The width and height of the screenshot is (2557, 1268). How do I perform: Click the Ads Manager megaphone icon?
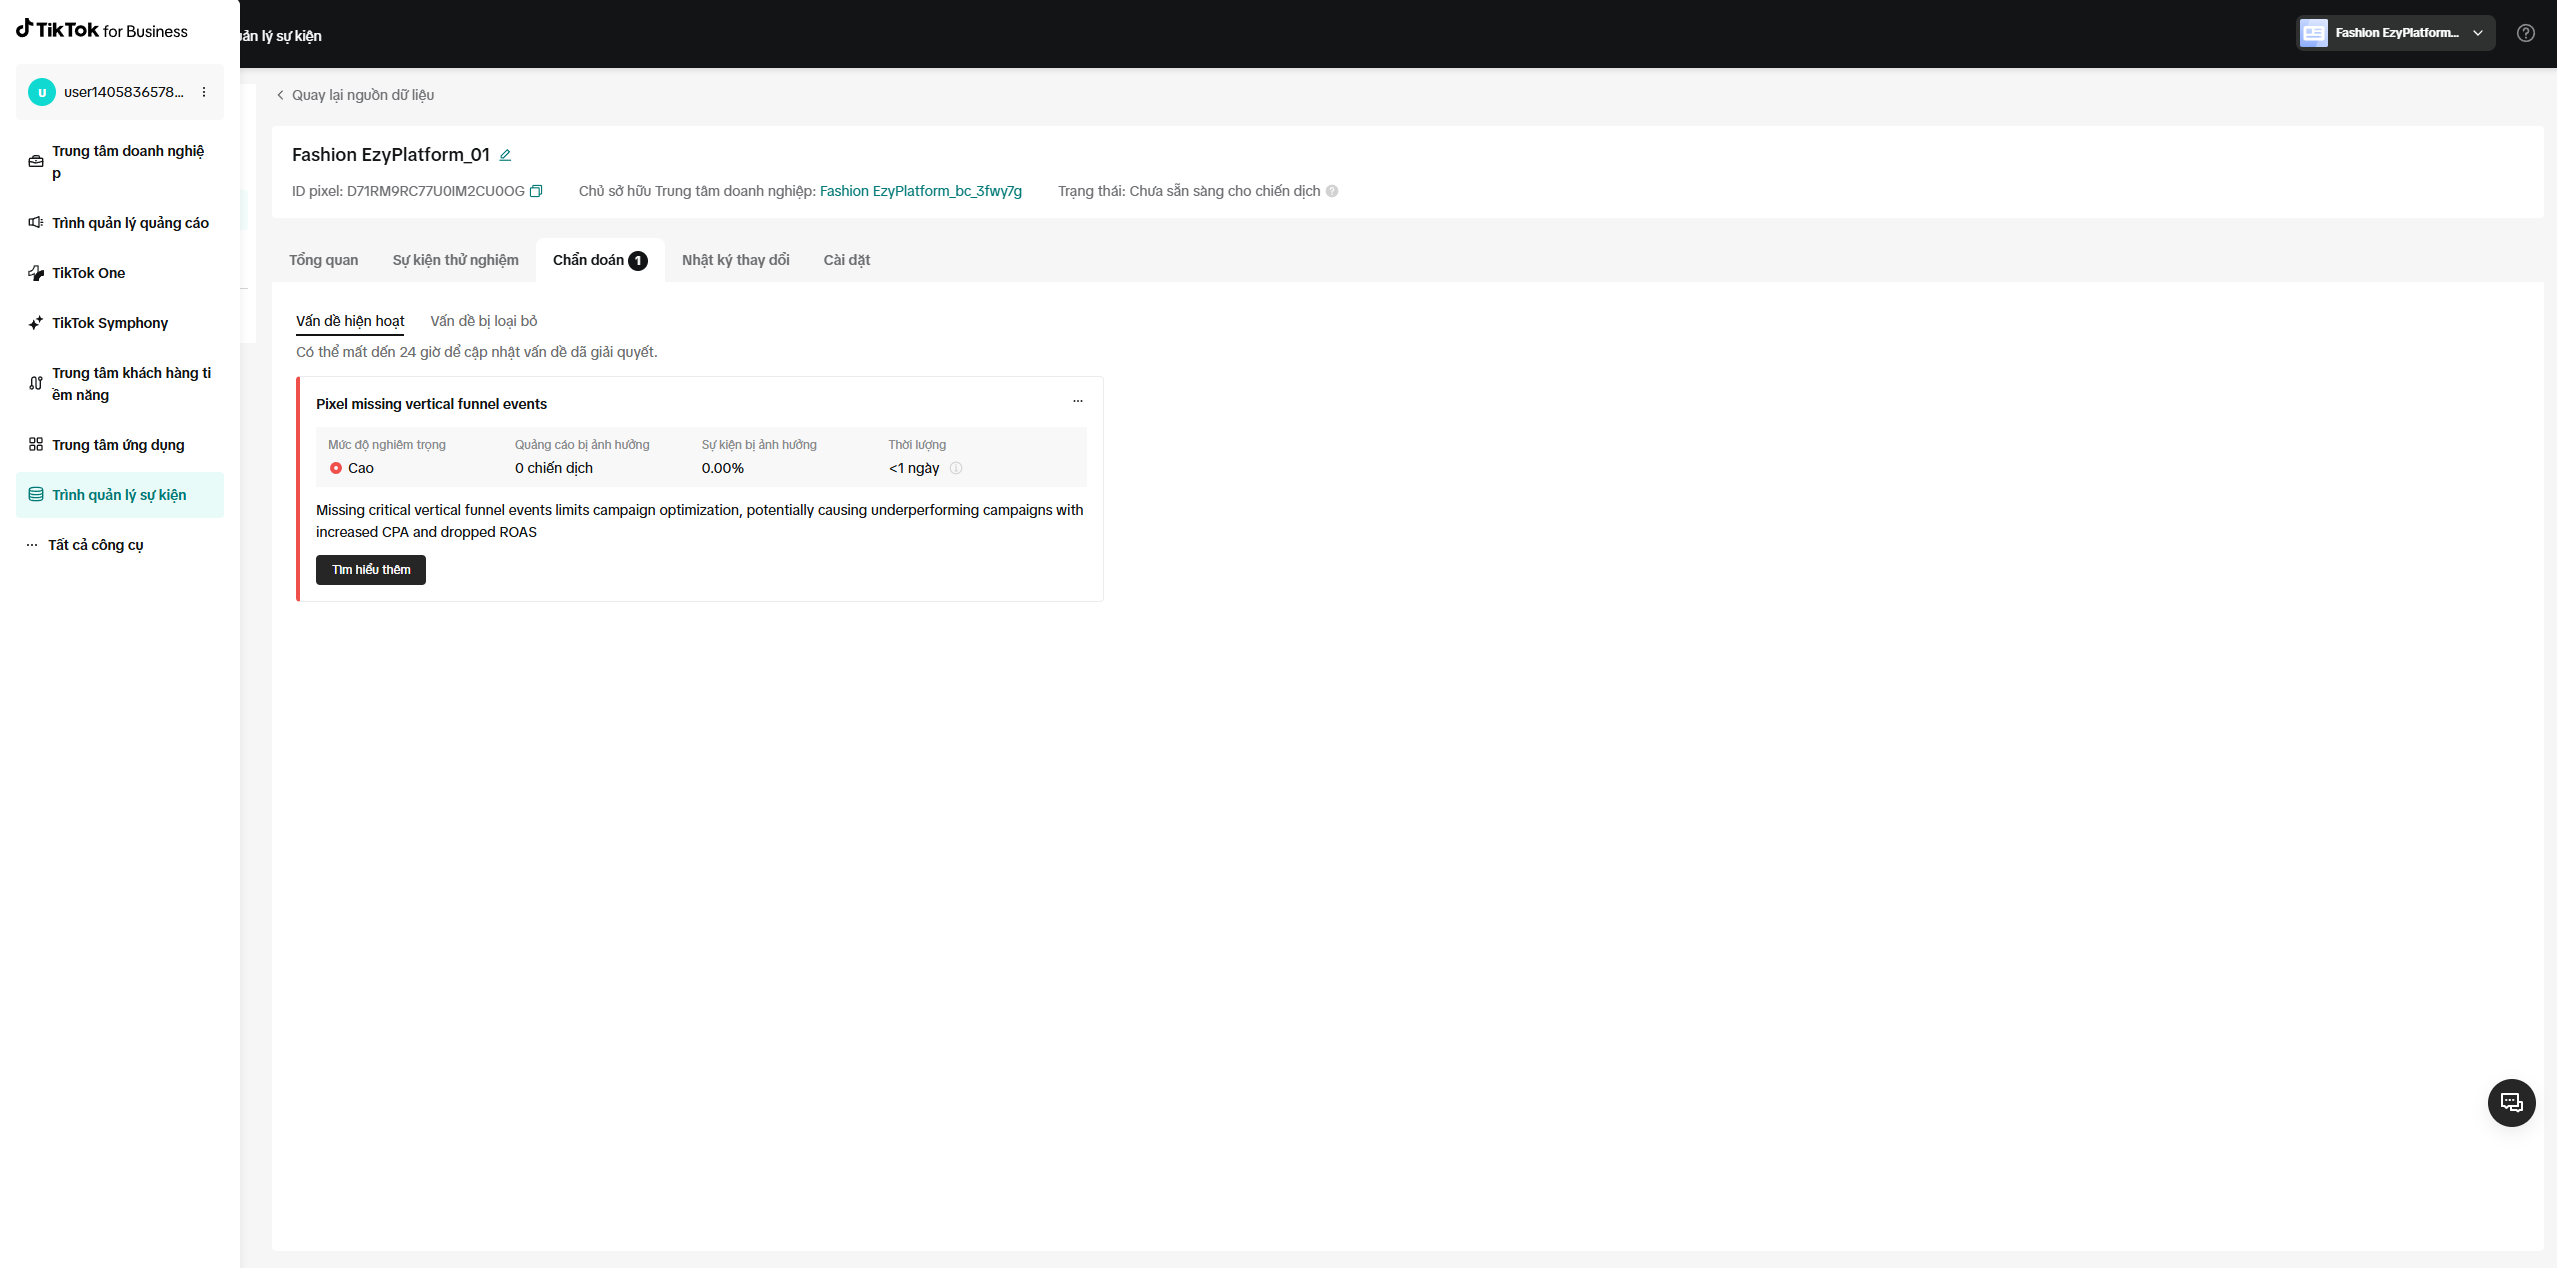(x=36, y=223)
